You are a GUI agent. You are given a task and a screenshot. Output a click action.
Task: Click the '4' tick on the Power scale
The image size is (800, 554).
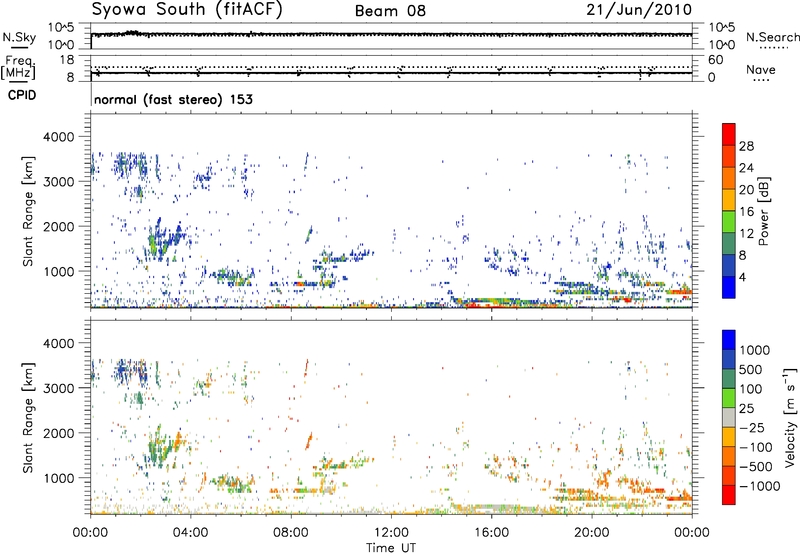[742, 277]
